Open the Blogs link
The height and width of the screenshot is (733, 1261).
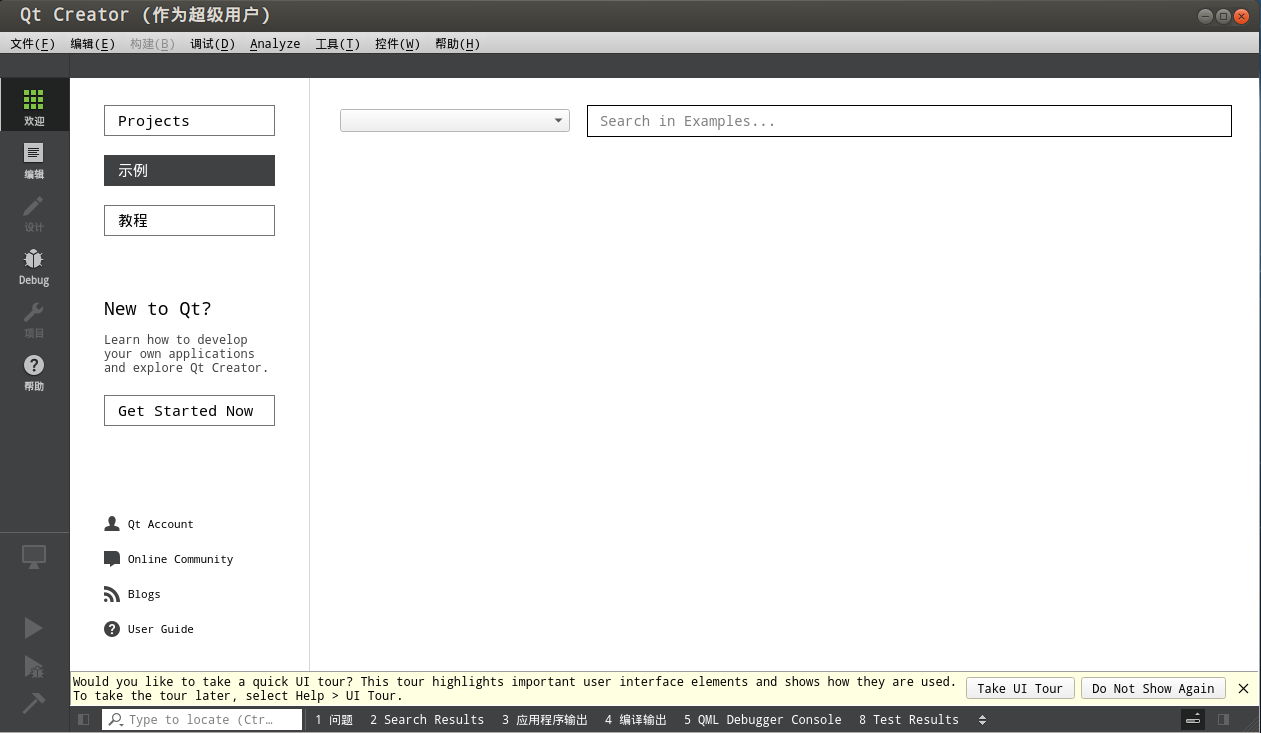tap(132, 594)
